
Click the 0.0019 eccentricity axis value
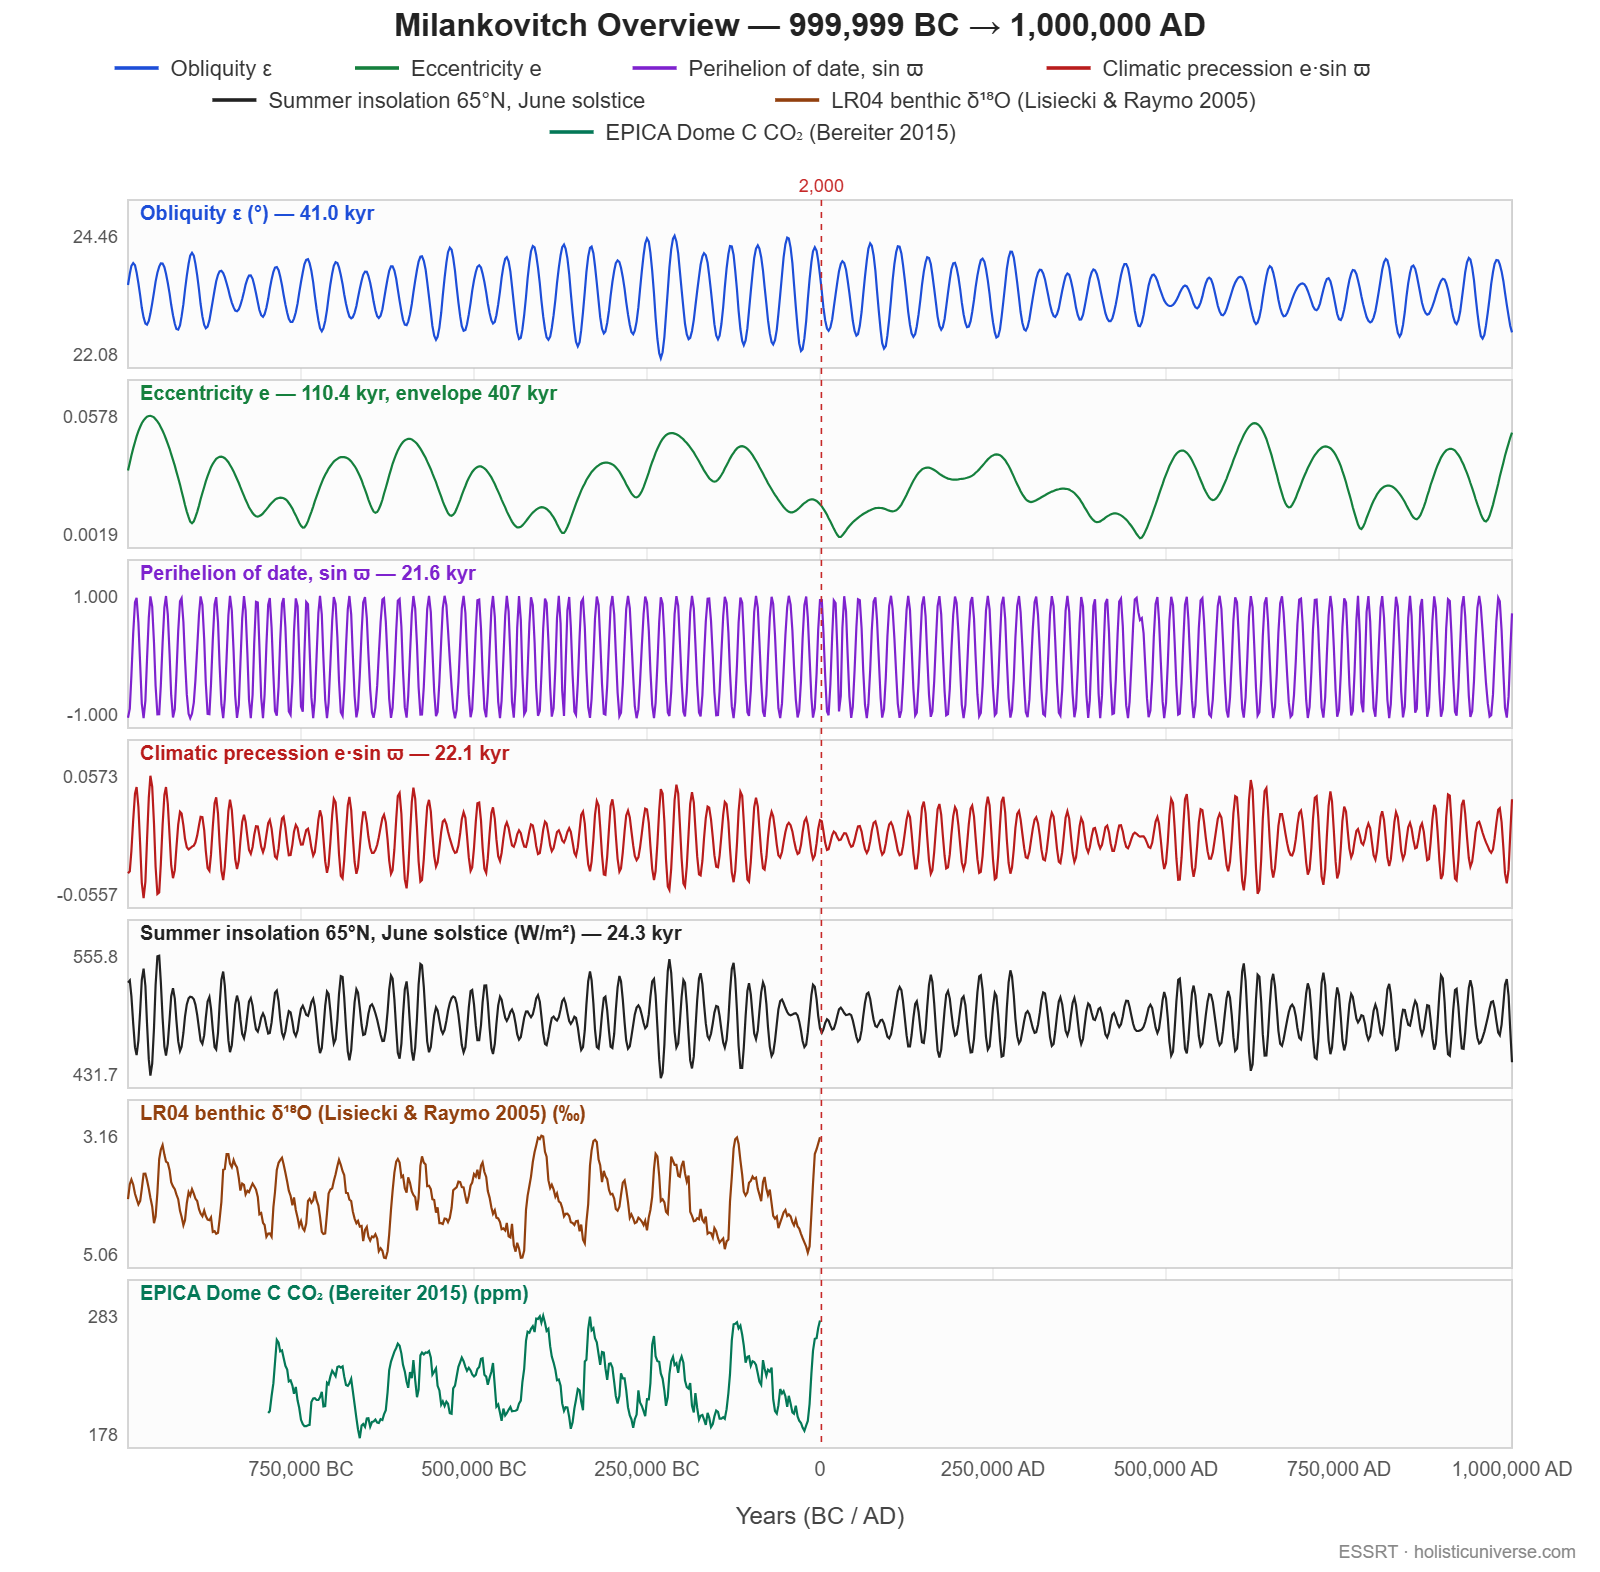click(x=90, y=535)
